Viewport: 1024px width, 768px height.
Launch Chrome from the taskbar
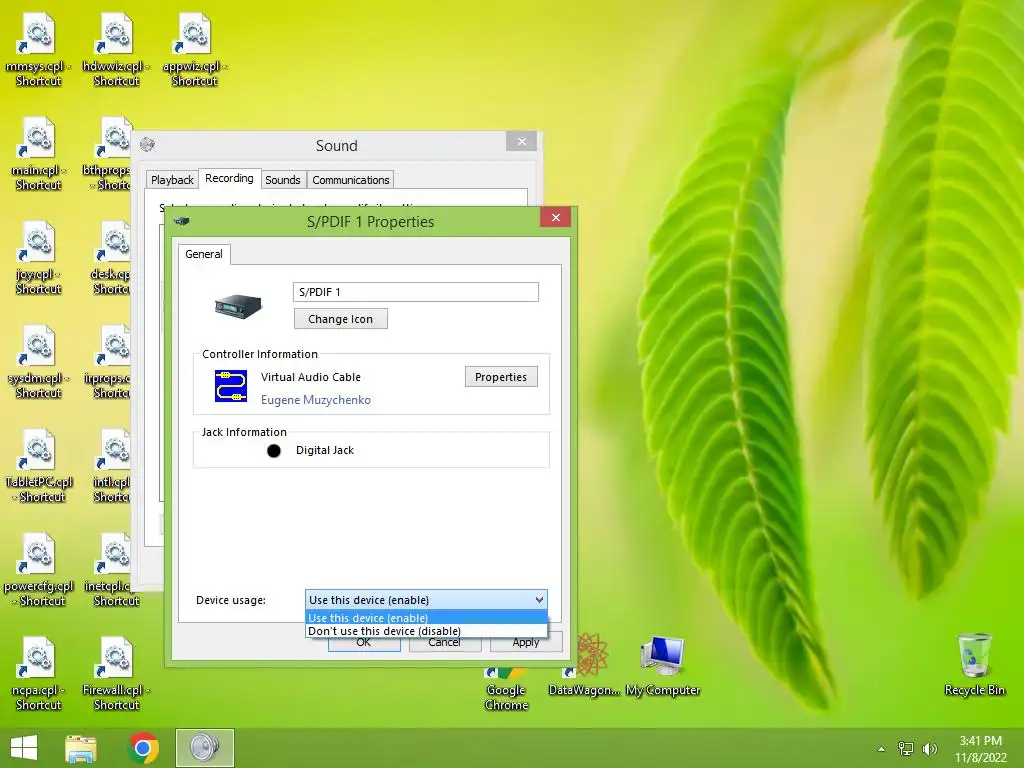pyautogui.click(x=143, y=748)
